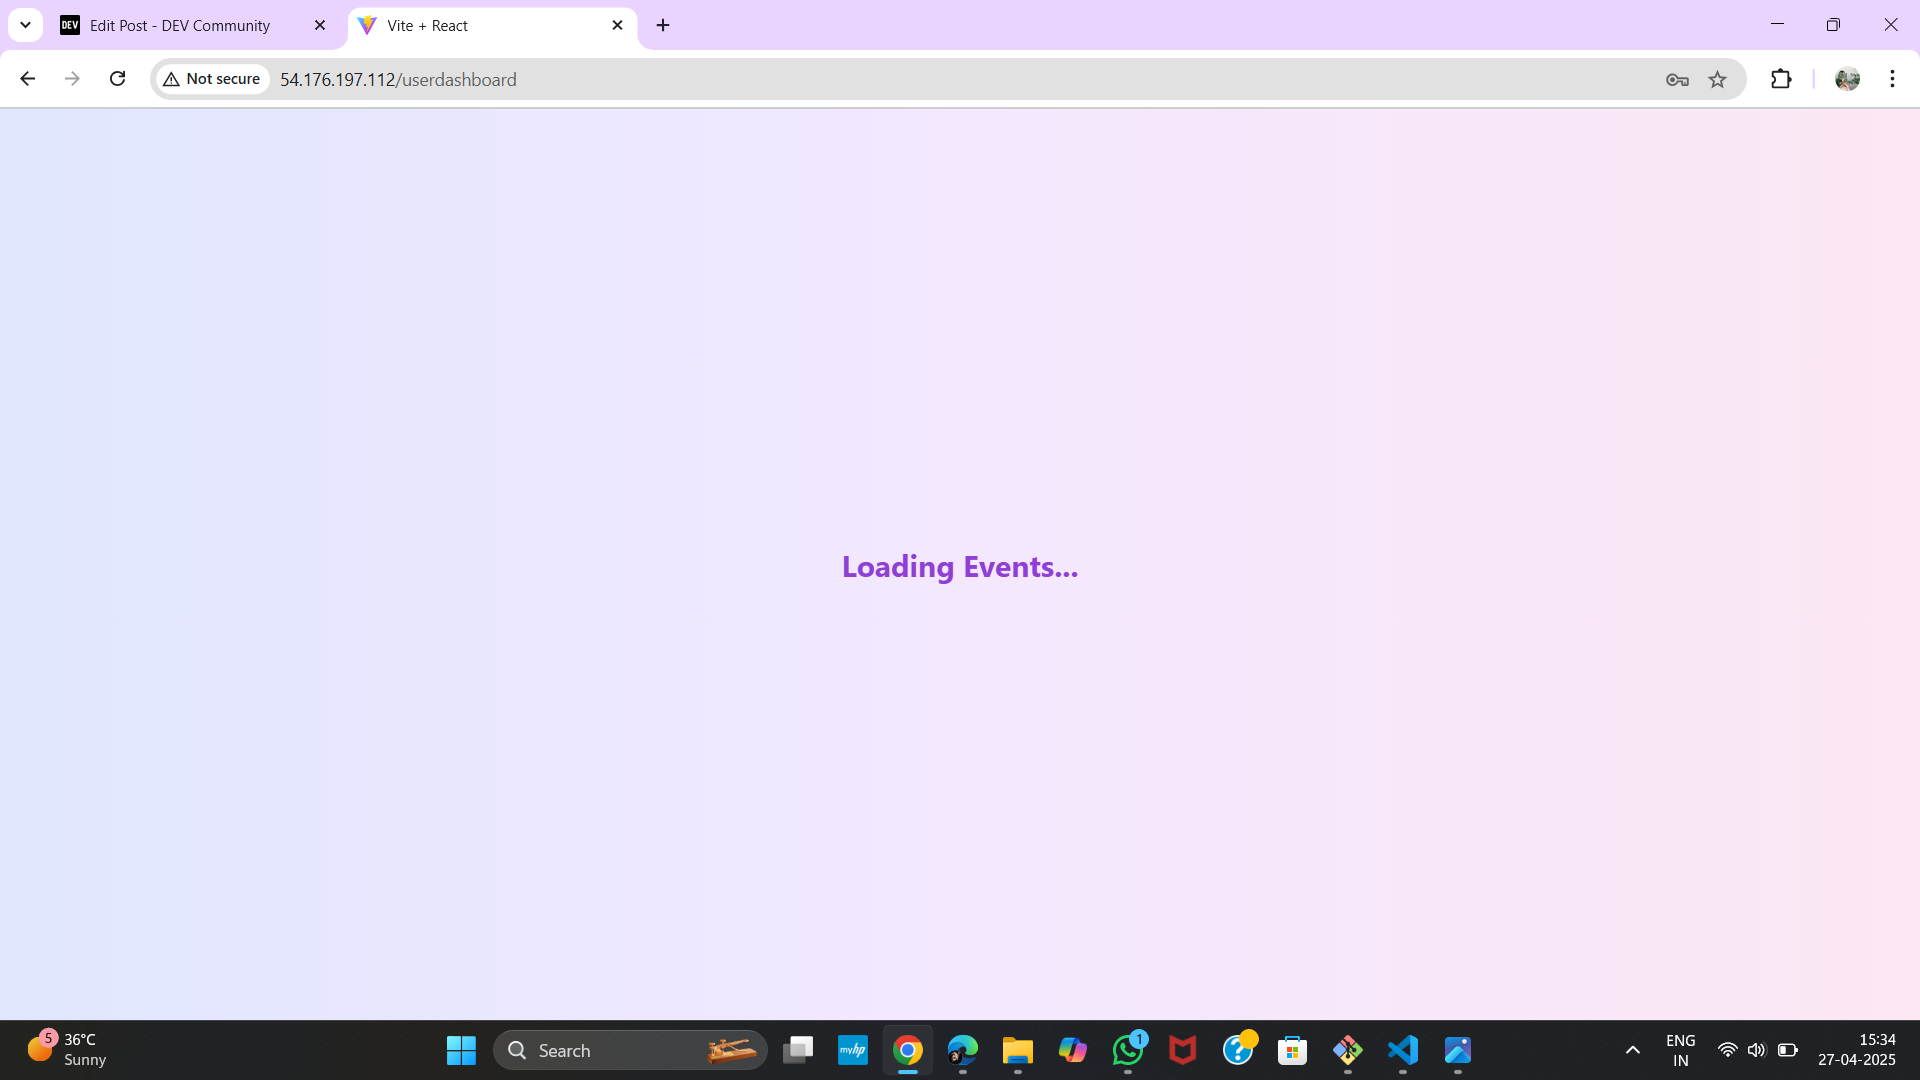Image resolution: width=1920 pixels, height=1080 pixels.
Task: Click the Loading Events... text
Action: click(x=959, y=567)
